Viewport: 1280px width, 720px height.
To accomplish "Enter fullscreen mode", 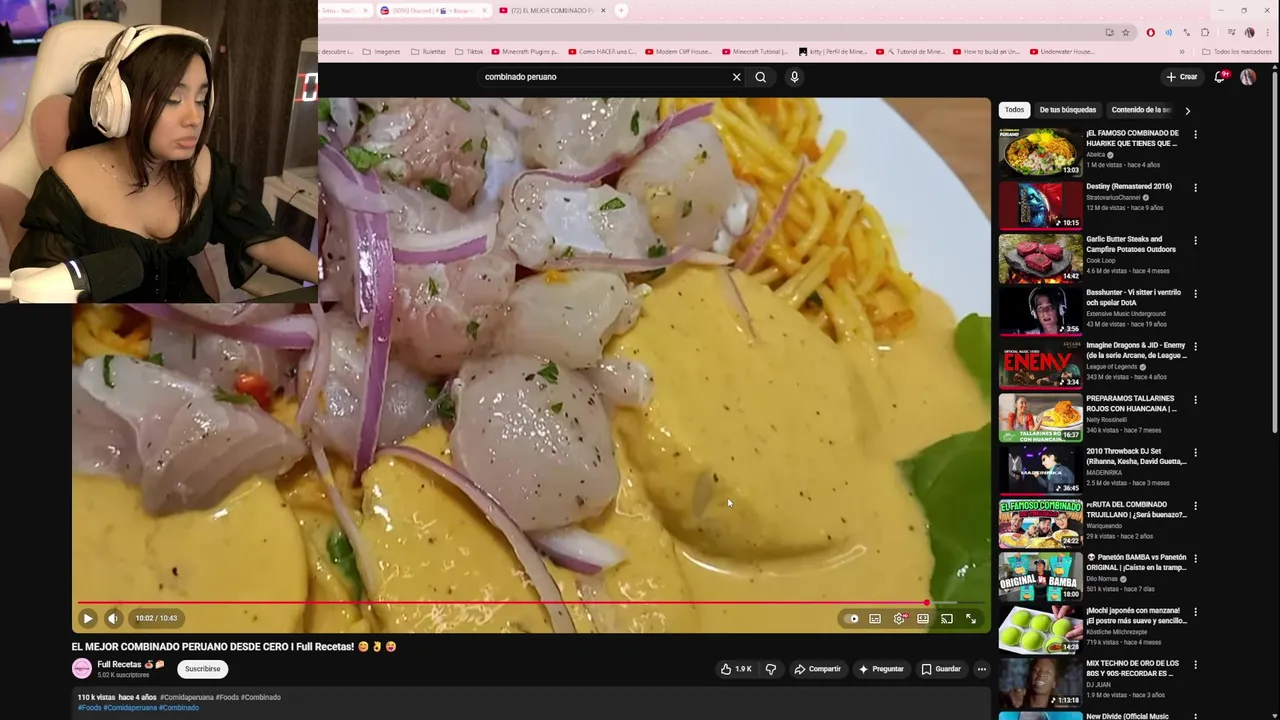I will pyautogui.click(x=971, y=618).
